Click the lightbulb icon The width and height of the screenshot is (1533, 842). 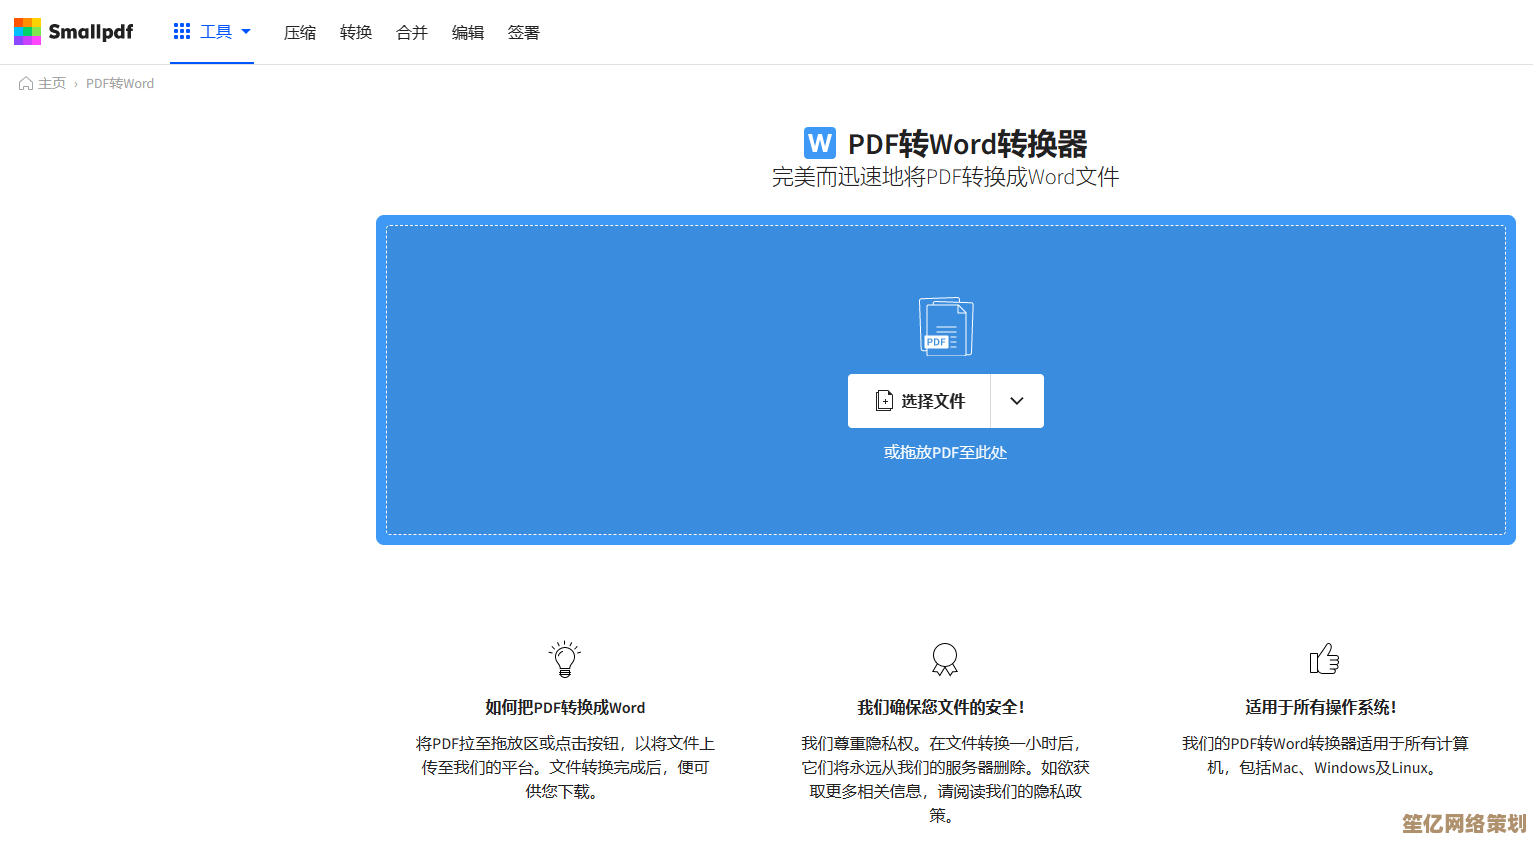click(565, 659)
